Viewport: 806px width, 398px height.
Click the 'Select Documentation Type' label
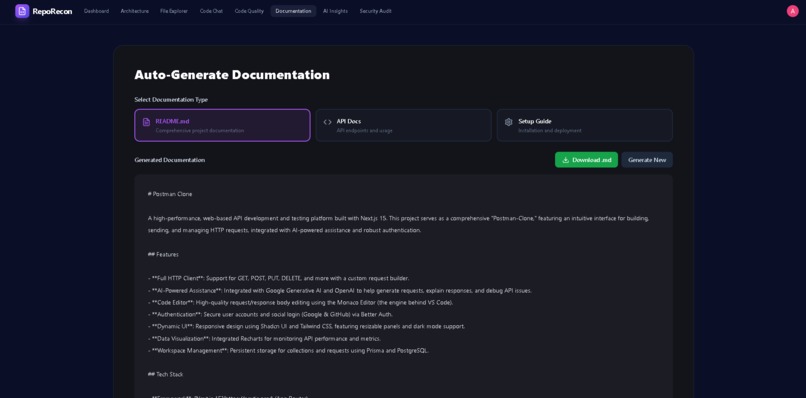click(171, 100)
